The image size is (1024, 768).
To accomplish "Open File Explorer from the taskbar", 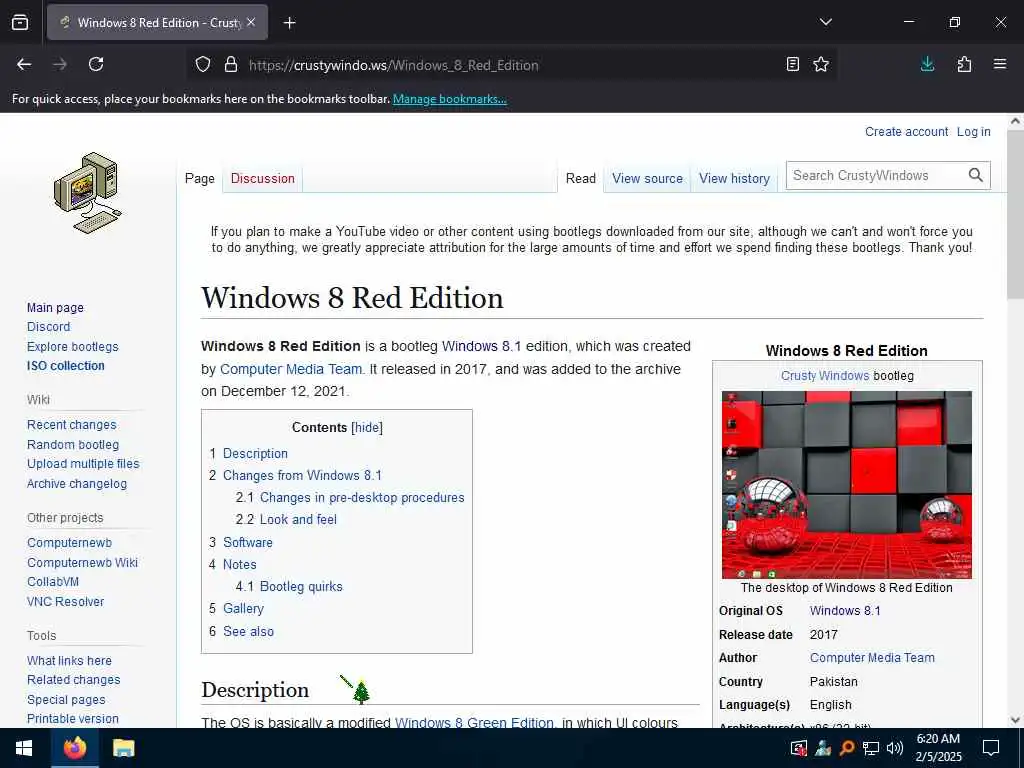I will tap(123, 748).
